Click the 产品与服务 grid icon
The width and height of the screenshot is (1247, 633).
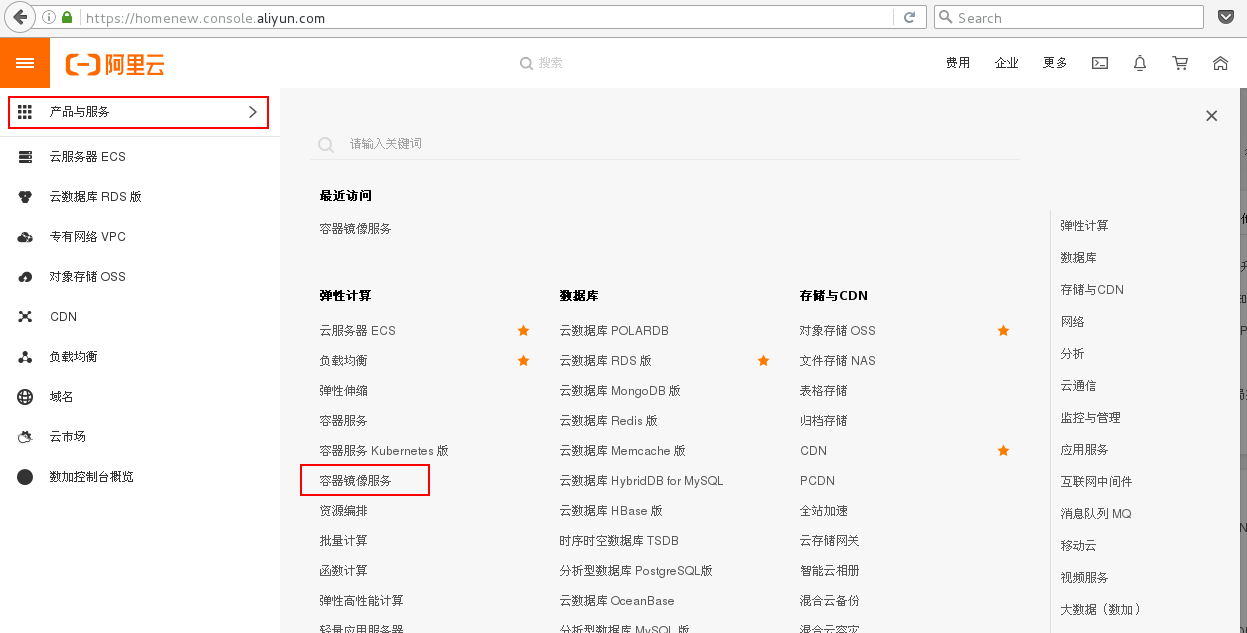25,112
